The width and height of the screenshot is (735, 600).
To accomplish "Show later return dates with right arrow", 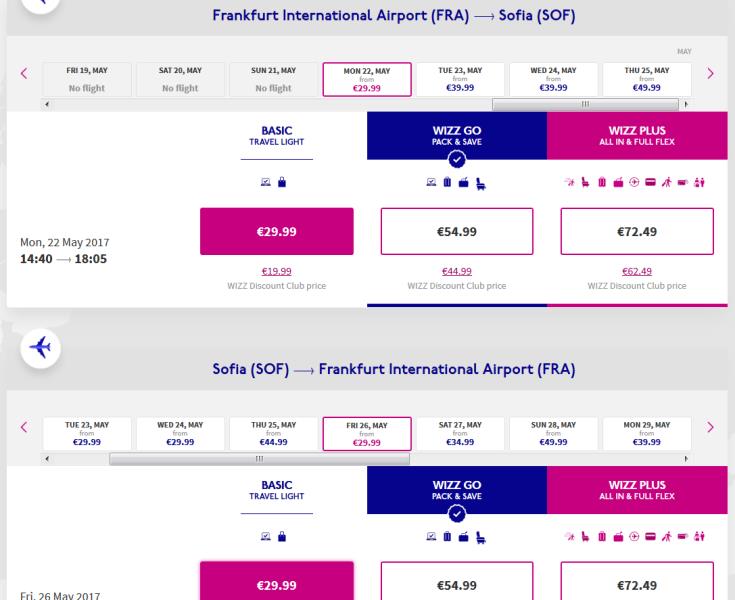I will click(x=711, y=428).
